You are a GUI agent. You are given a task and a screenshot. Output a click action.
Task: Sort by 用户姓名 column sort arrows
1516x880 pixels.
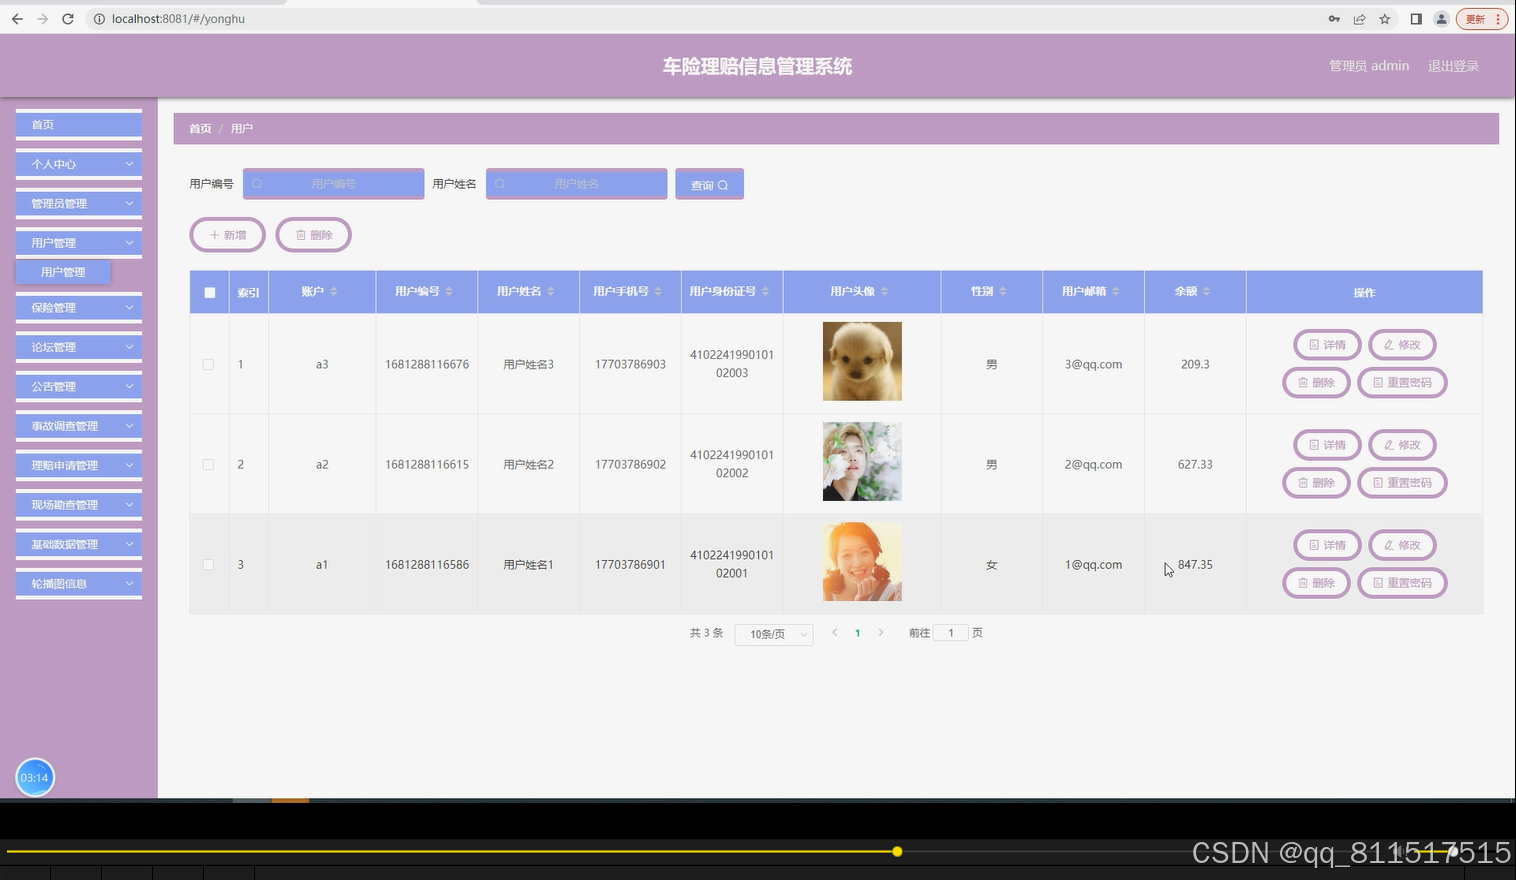551,291
